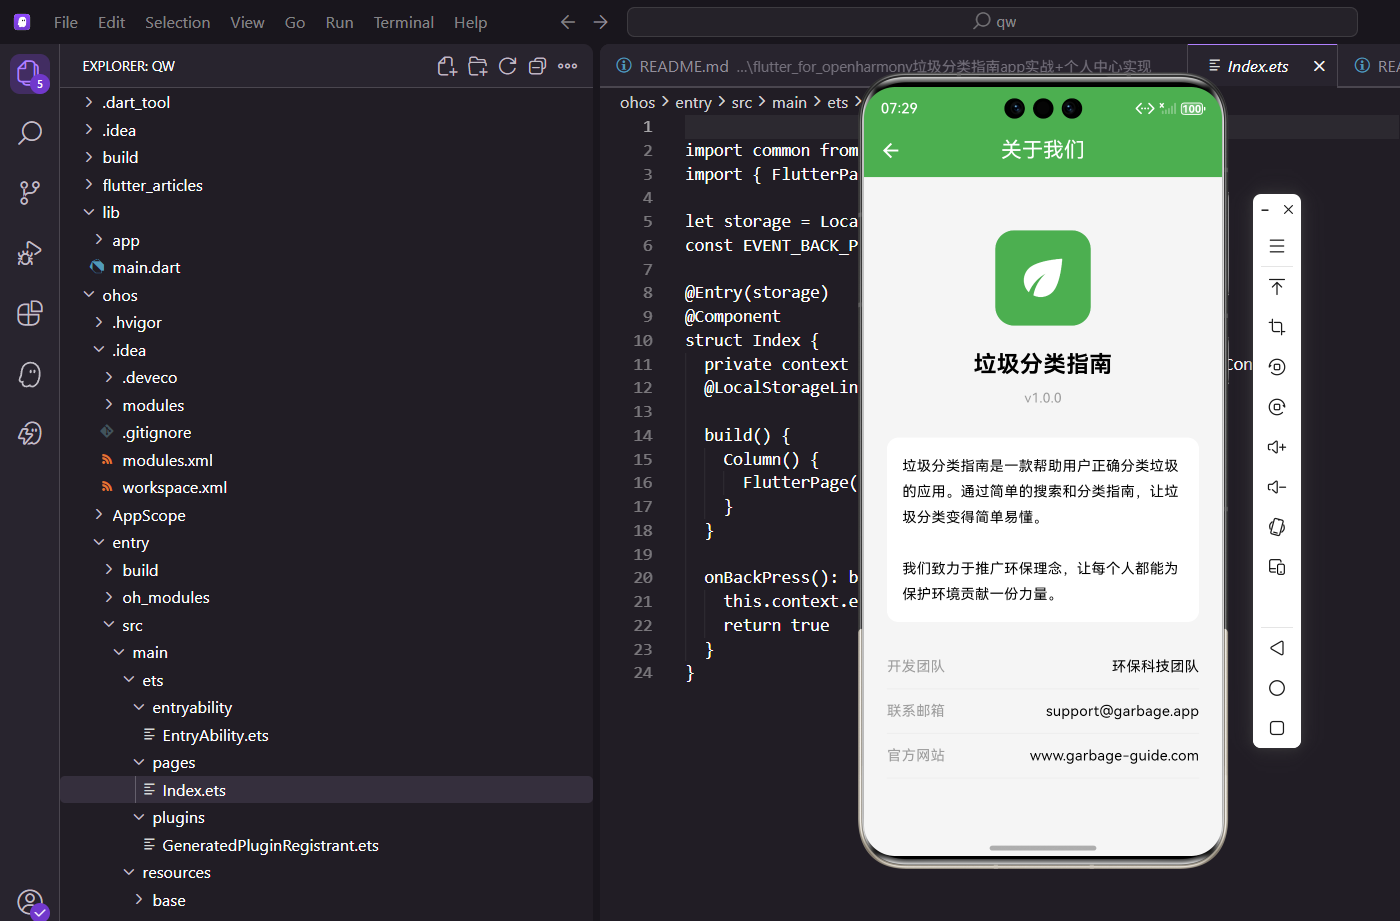The height and width of the screenshot is (921, 1400).
Task: Tap the back arrow in the 关于我们 header
Action: [890, 150]
